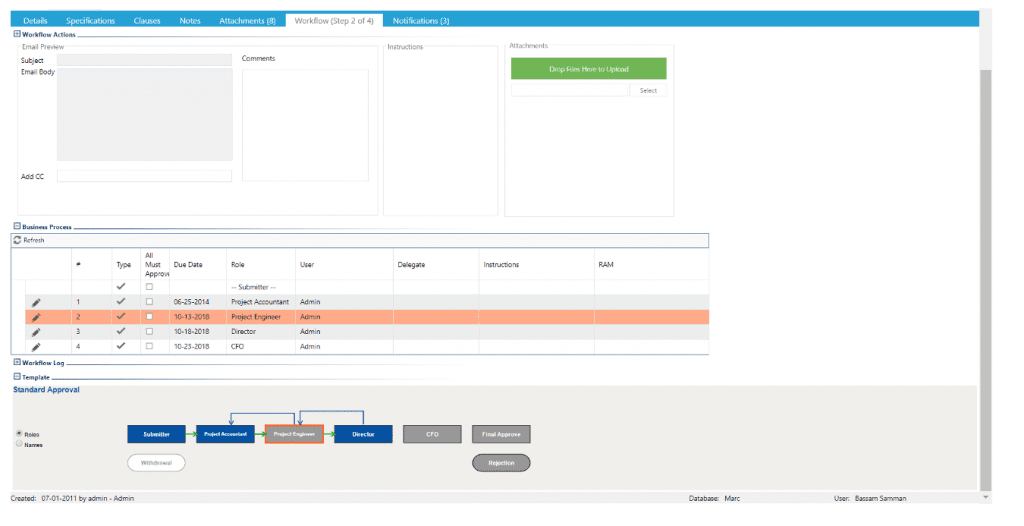Edit the Project Engineer workflow row pencil
The height and width of the screenshot is (526, 1024).
point(36,318)
